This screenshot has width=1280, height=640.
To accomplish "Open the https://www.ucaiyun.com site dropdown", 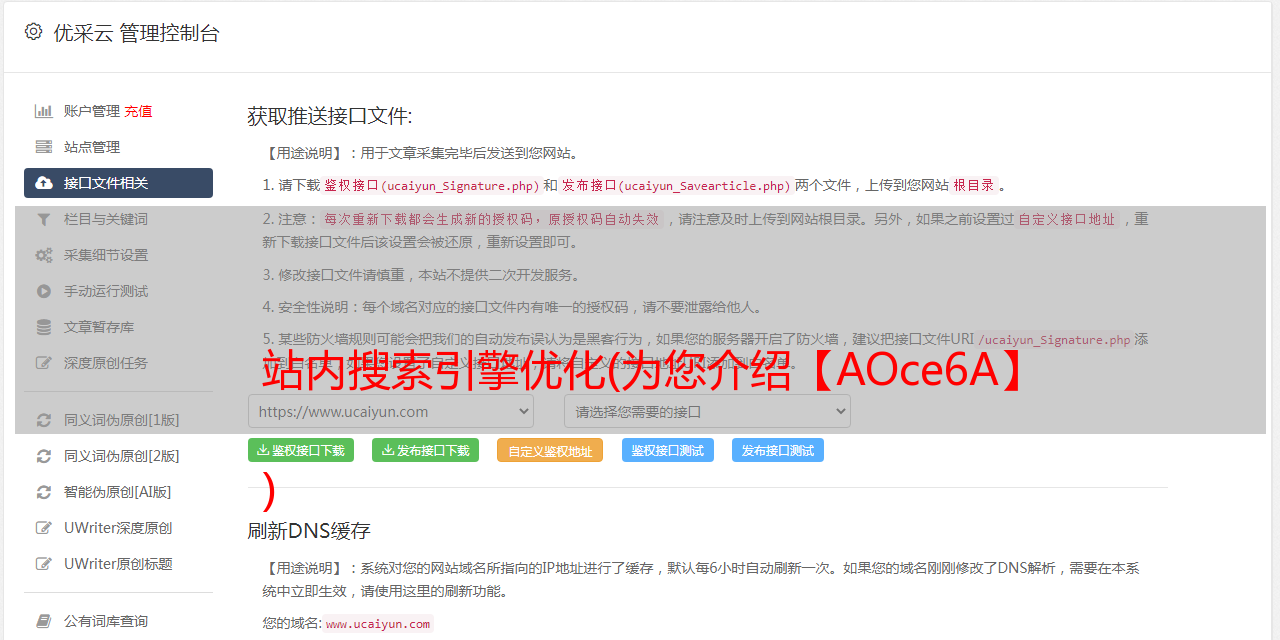I will coord(391,411).
